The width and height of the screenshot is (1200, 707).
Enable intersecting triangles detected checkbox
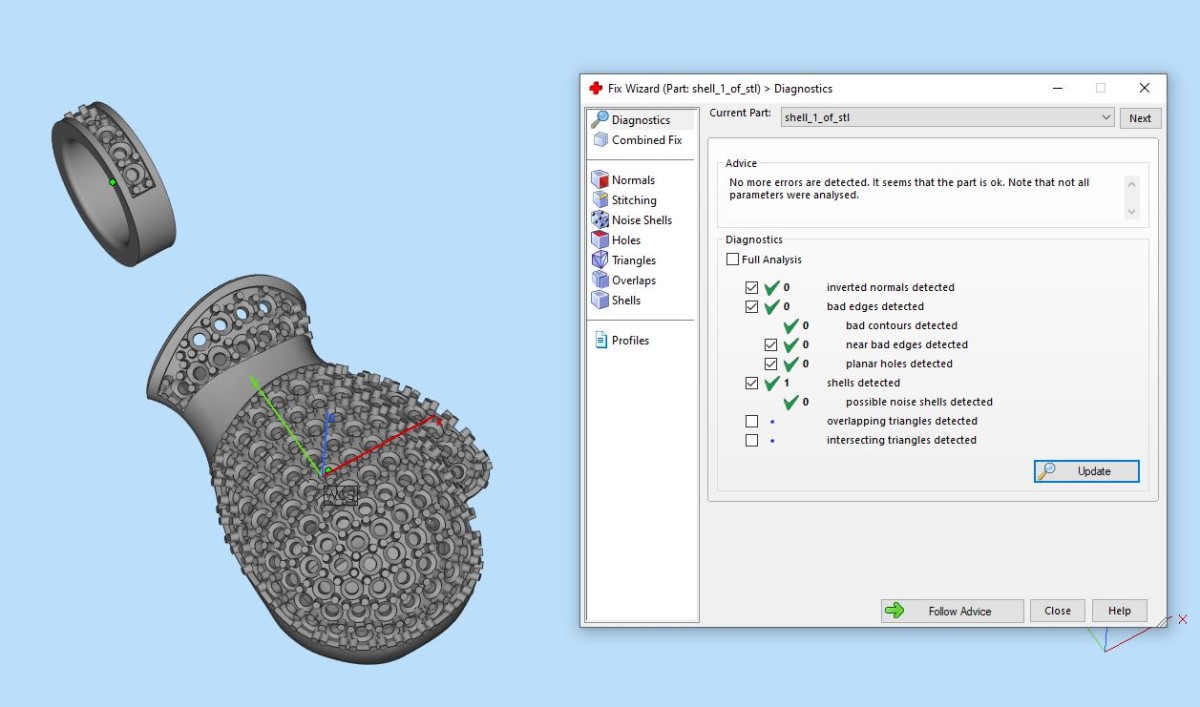(x=752, y=440)
